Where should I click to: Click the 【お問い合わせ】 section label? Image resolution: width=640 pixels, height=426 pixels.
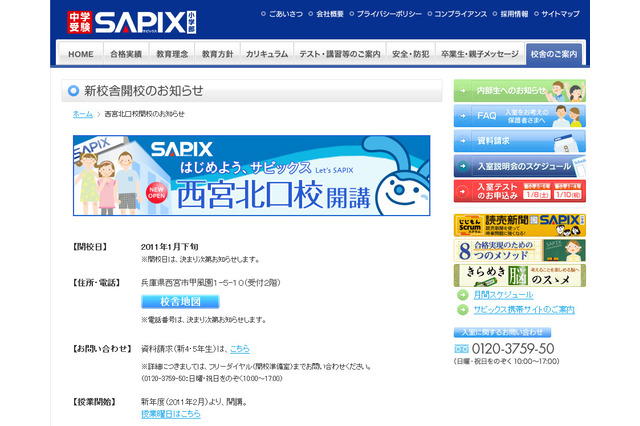pos(102,349)
